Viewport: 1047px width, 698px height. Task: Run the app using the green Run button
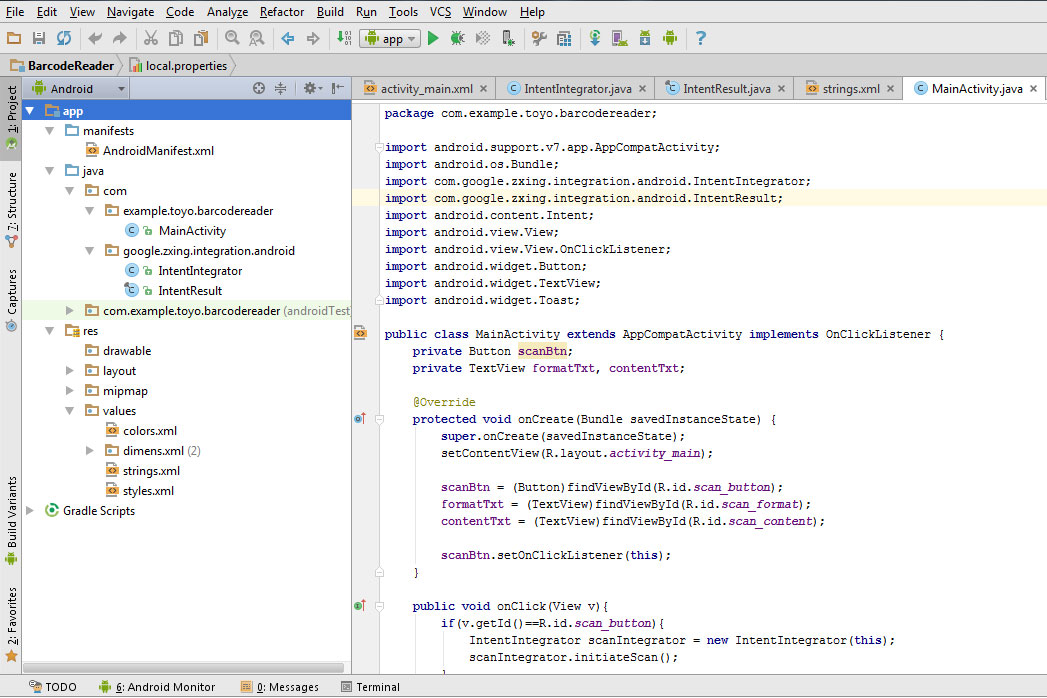click(433, 38)
